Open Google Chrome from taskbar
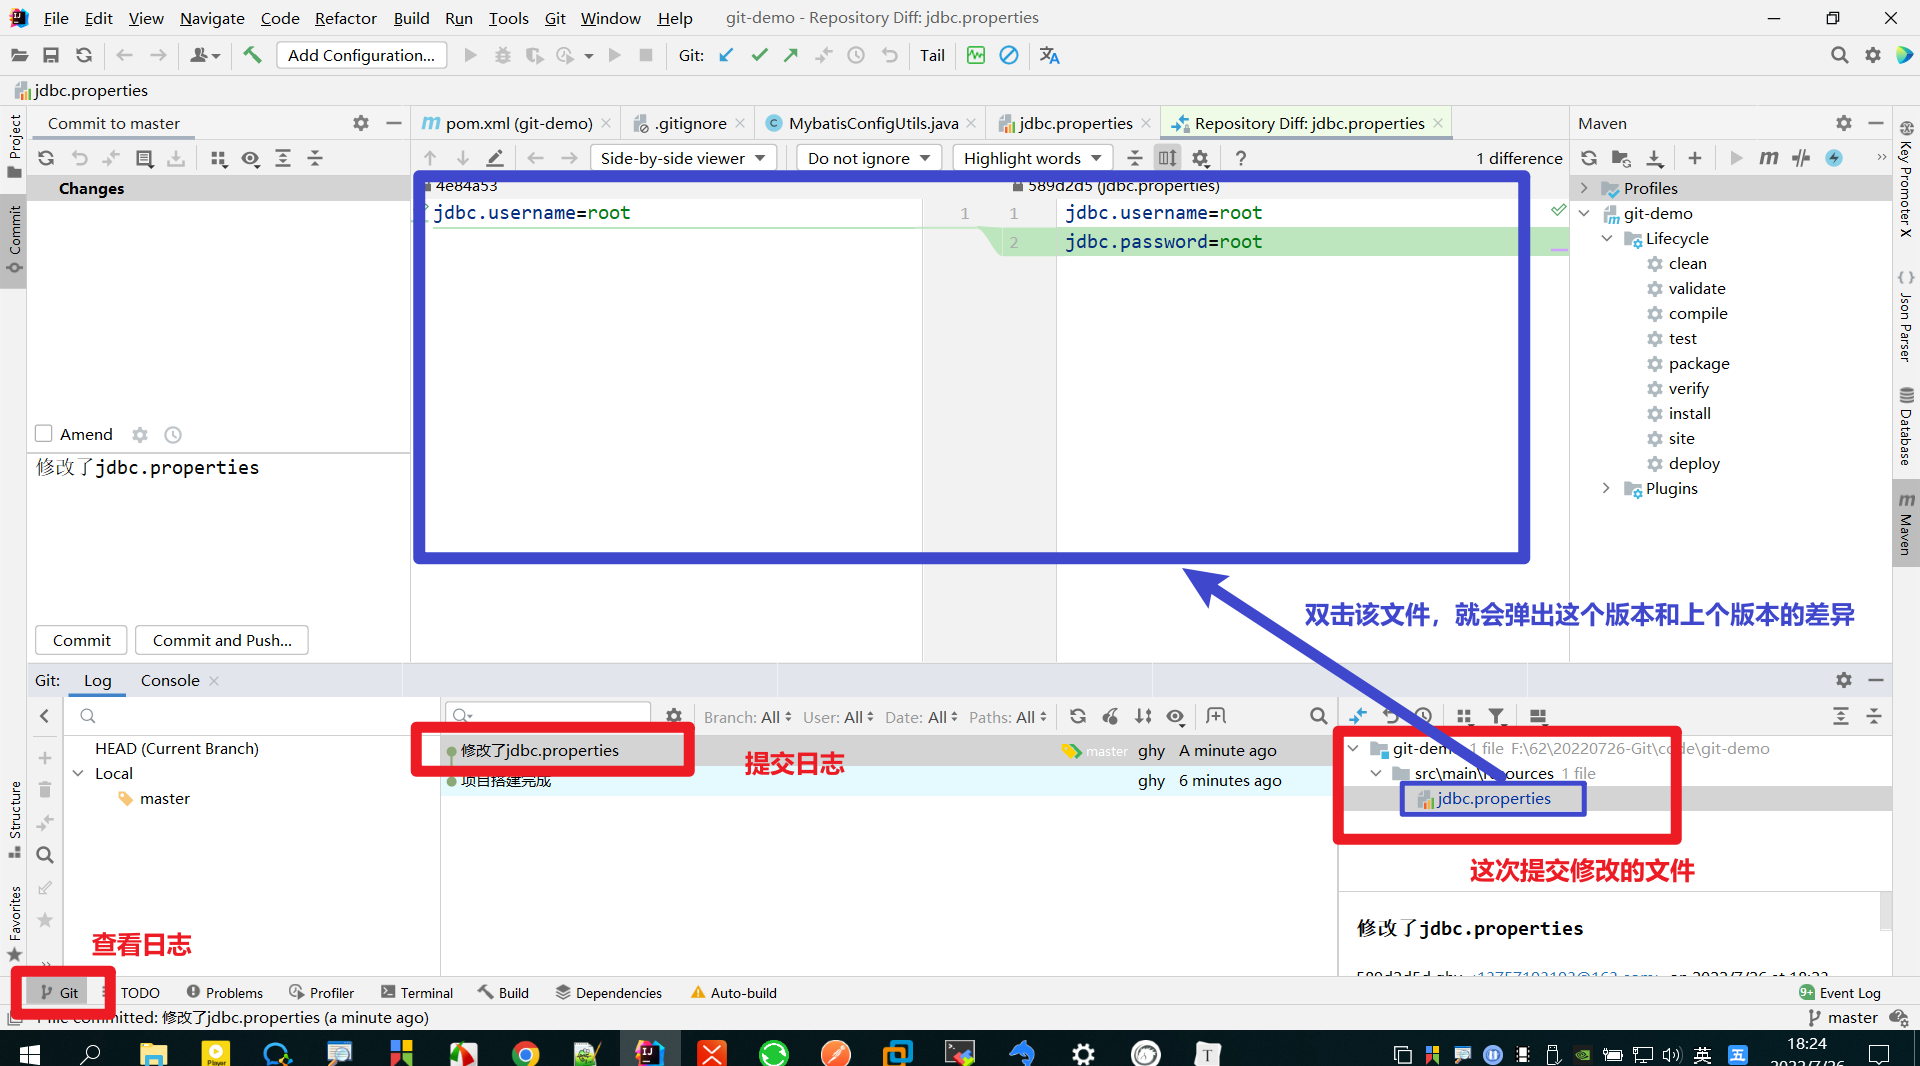This screenshot has width=1920, height=1066. [x=525, y=1053]
